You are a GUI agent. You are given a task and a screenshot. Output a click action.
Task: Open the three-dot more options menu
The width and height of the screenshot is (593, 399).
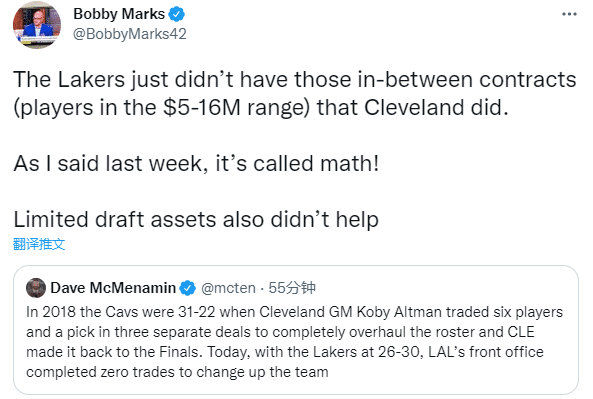tap(569, 14)
